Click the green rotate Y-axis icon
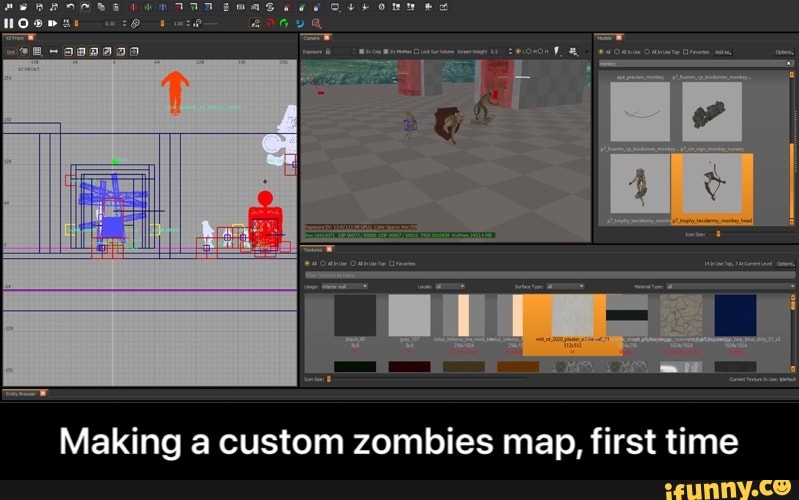The image size is (799, 500). pos(194,7)
